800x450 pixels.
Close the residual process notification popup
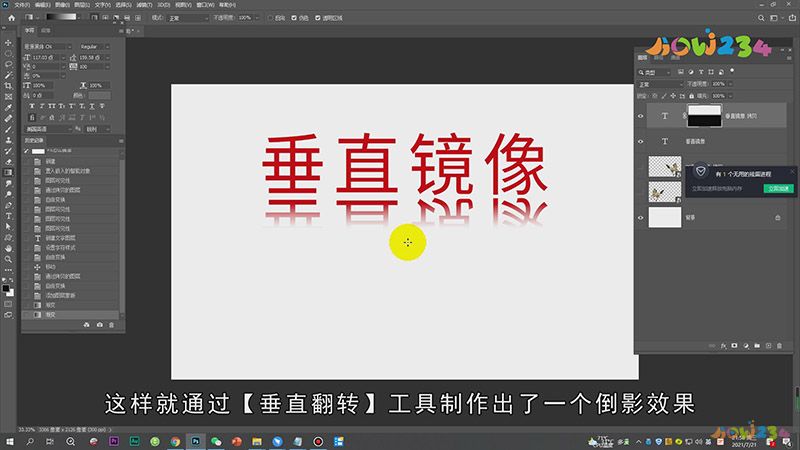point(792,171)
